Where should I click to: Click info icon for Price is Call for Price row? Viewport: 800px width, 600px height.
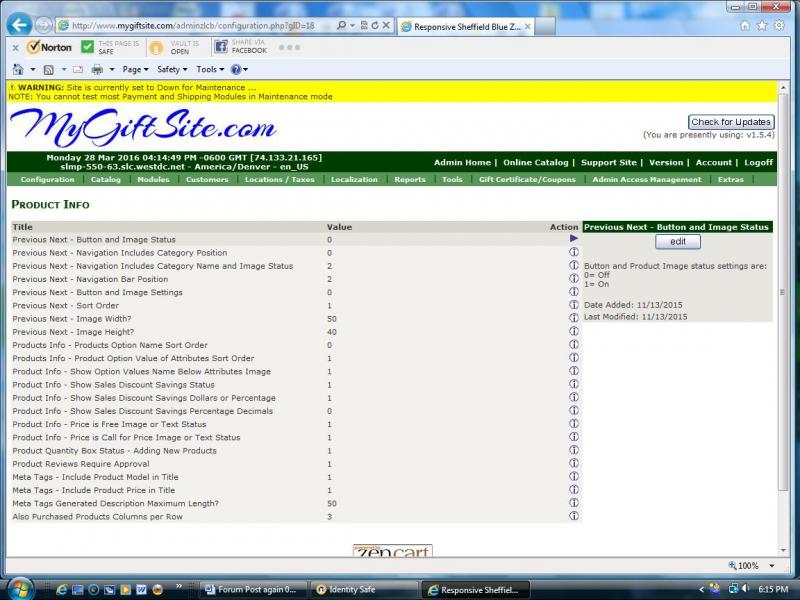click(574, 437)
